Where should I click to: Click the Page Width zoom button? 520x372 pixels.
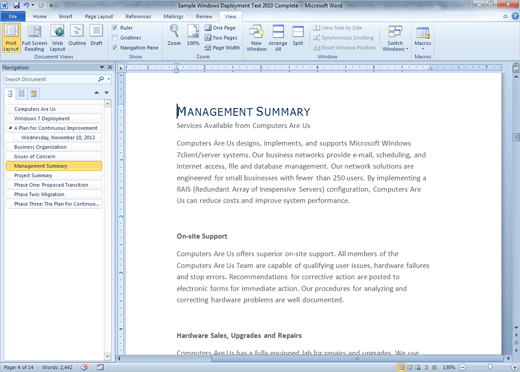pos(222,48)
